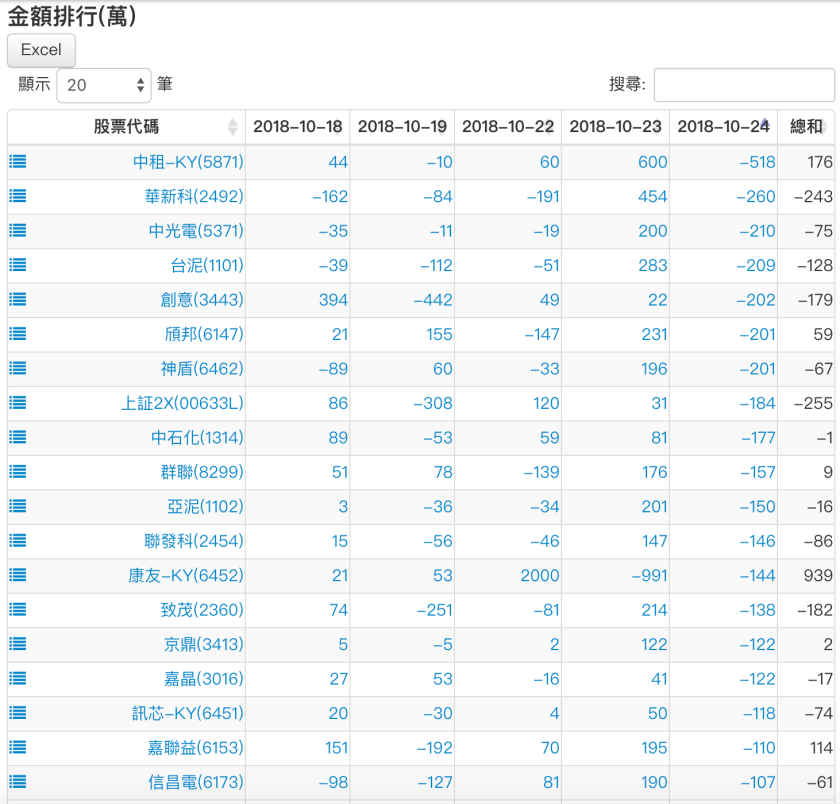The width and height of the screenshot is (840, 804).
Task: Click the Excel export button
Action: point(40,50)
